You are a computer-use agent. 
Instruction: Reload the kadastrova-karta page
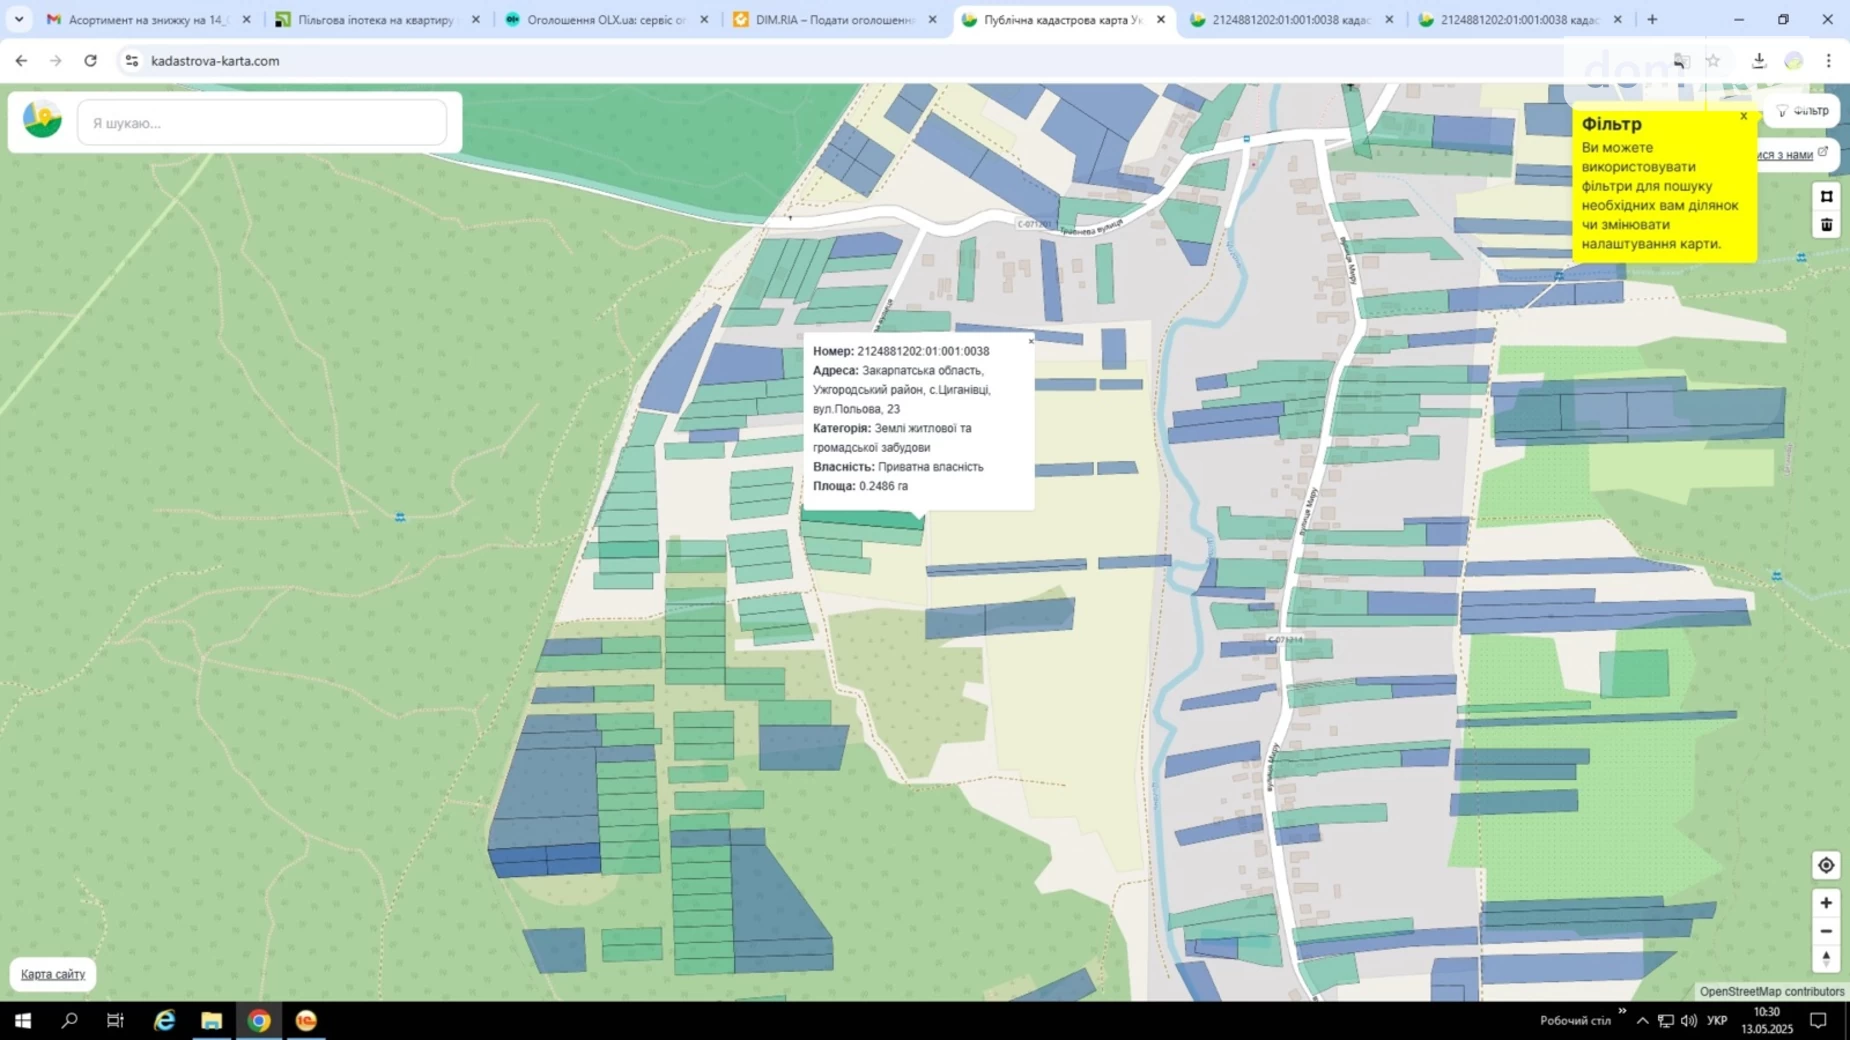(x=90, y=61)
